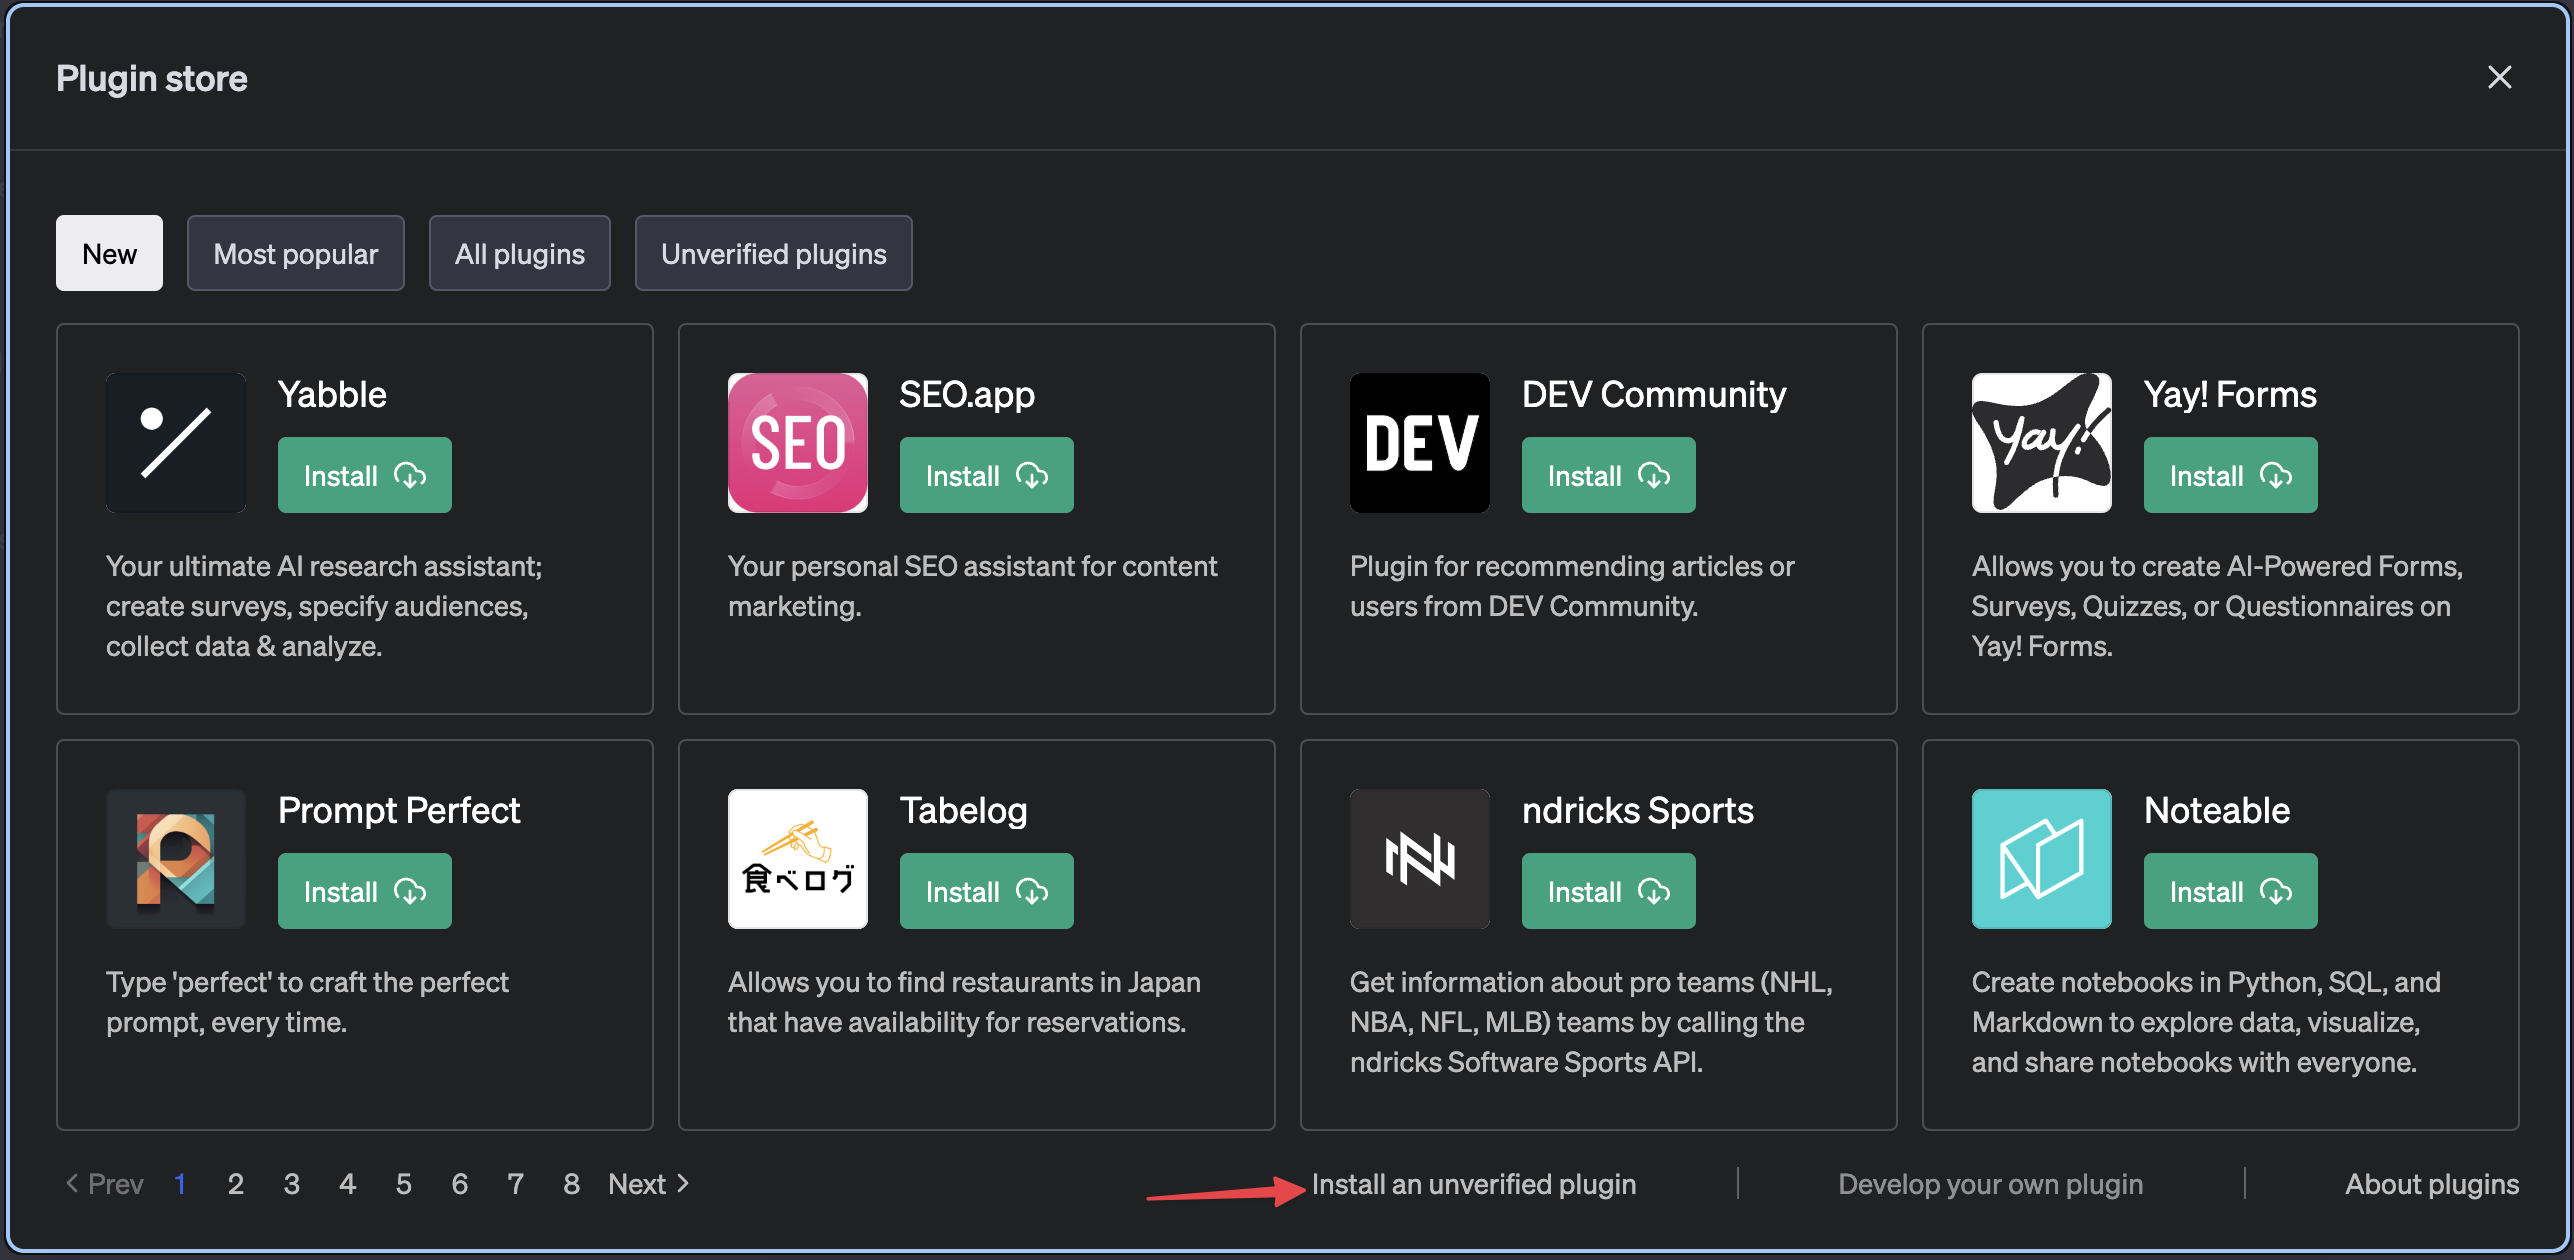
Task: Click the pink SEO.app logo
Action: pos(797,442)
